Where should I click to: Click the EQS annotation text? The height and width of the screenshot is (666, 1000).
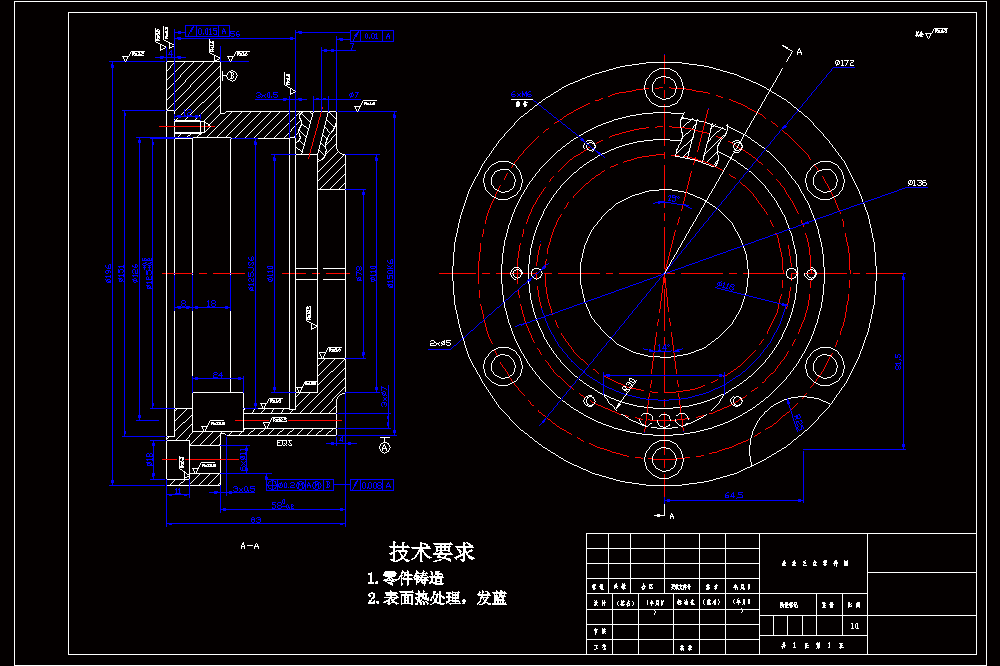coord(284,443)
